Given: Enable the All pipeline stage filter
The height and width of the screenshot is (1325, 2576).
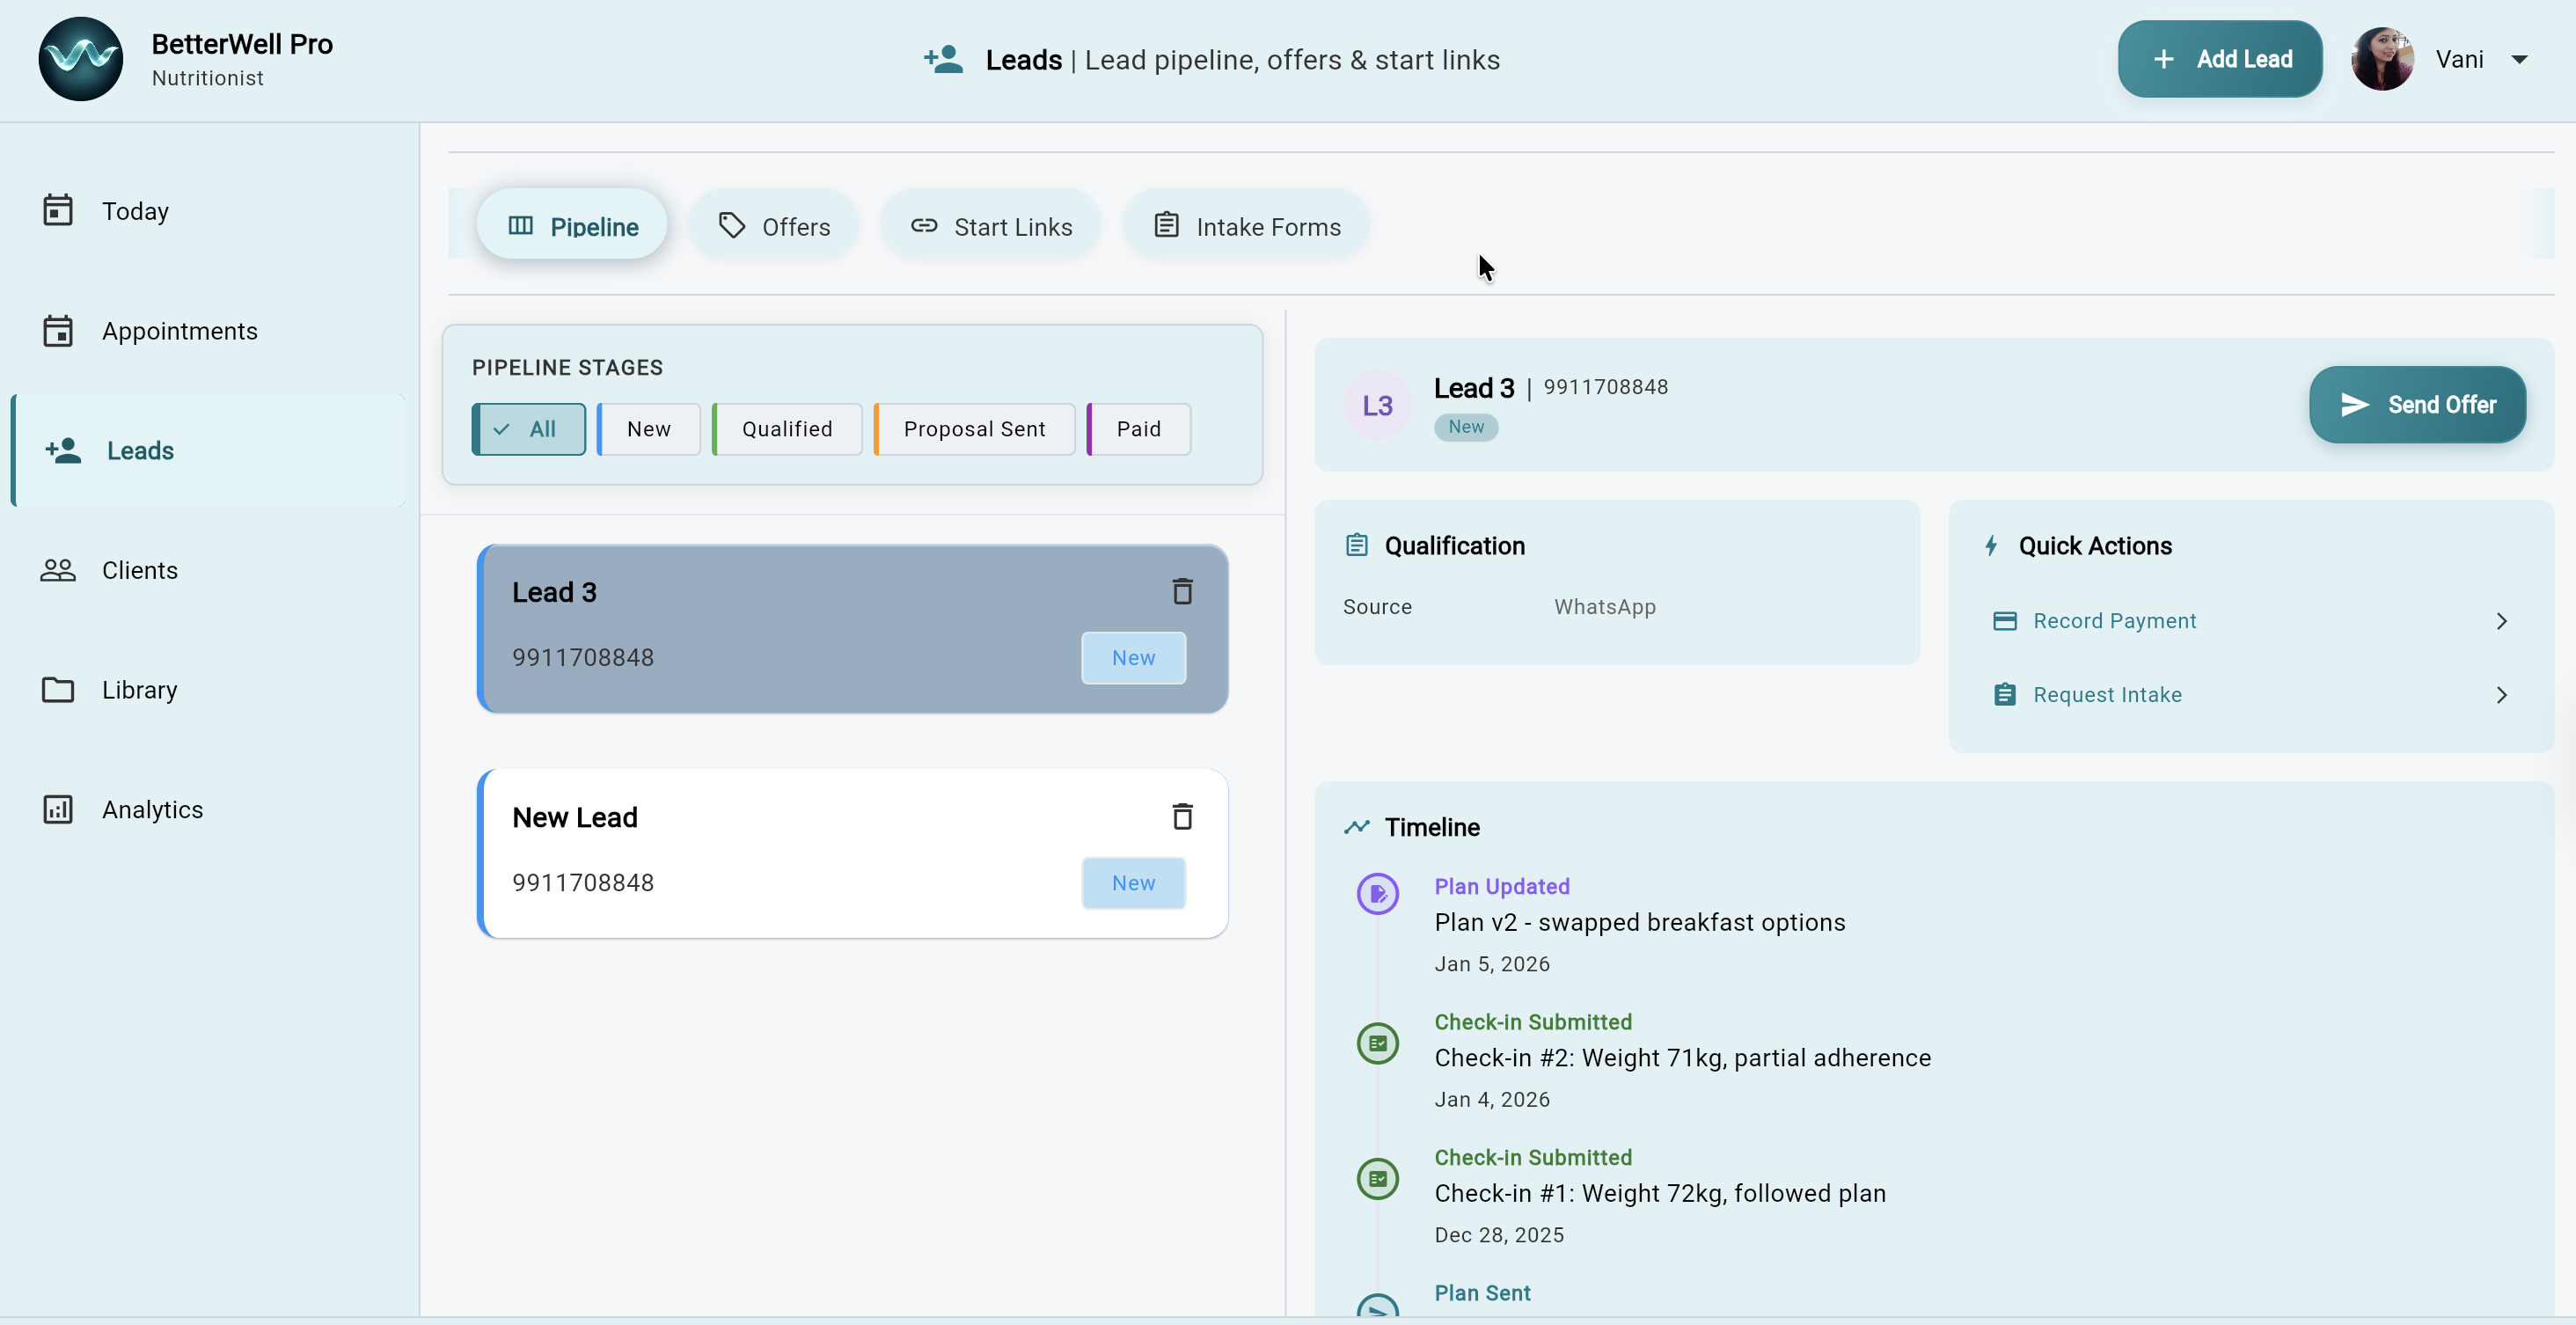Looking at the screenshot, I should click(x=528, y=428).
